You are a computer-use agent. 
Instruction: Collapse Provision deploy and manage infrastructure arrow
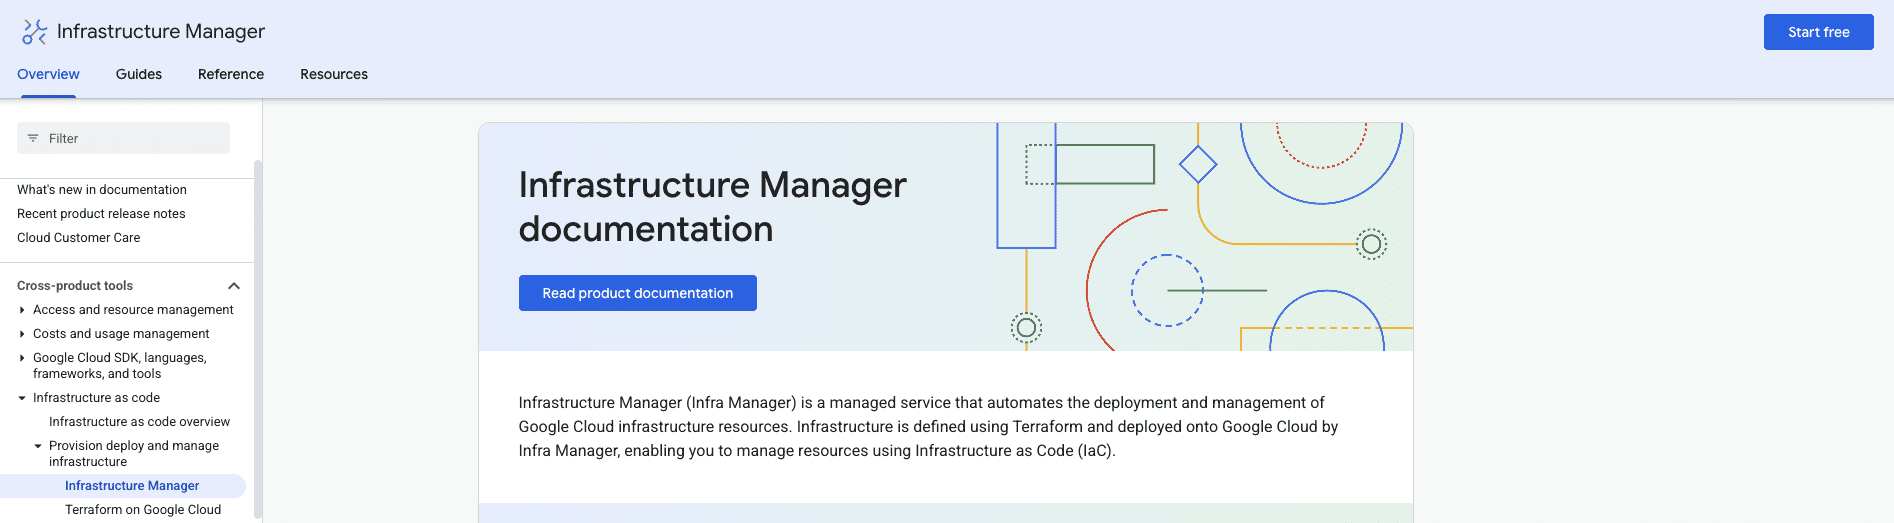tap(38, 446)
